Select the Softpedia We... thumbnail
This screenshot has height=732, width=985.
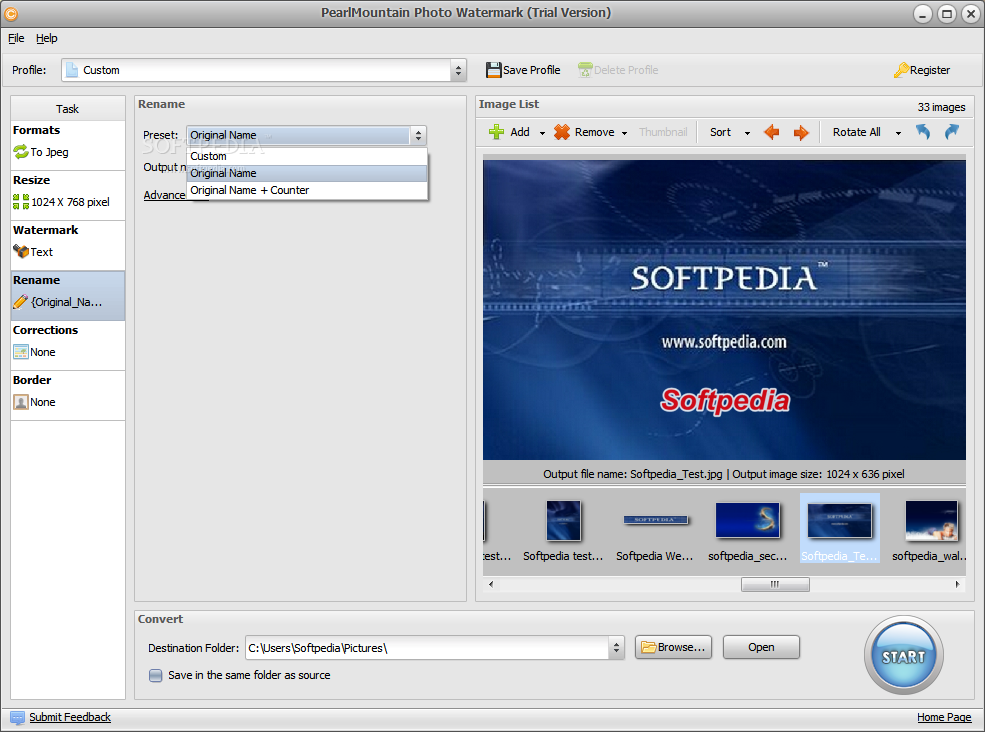coord(655,529)
